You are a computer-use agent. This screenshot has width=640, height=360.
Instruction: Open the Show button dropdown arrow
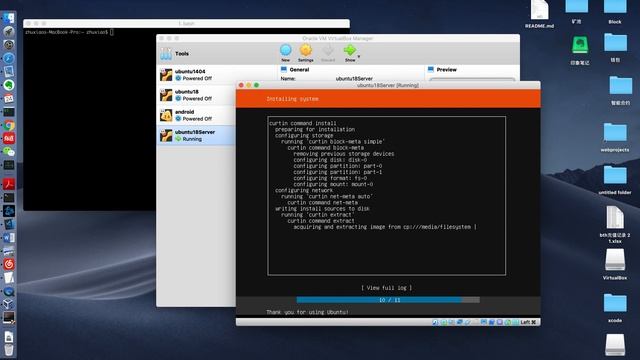click(359, 56)
